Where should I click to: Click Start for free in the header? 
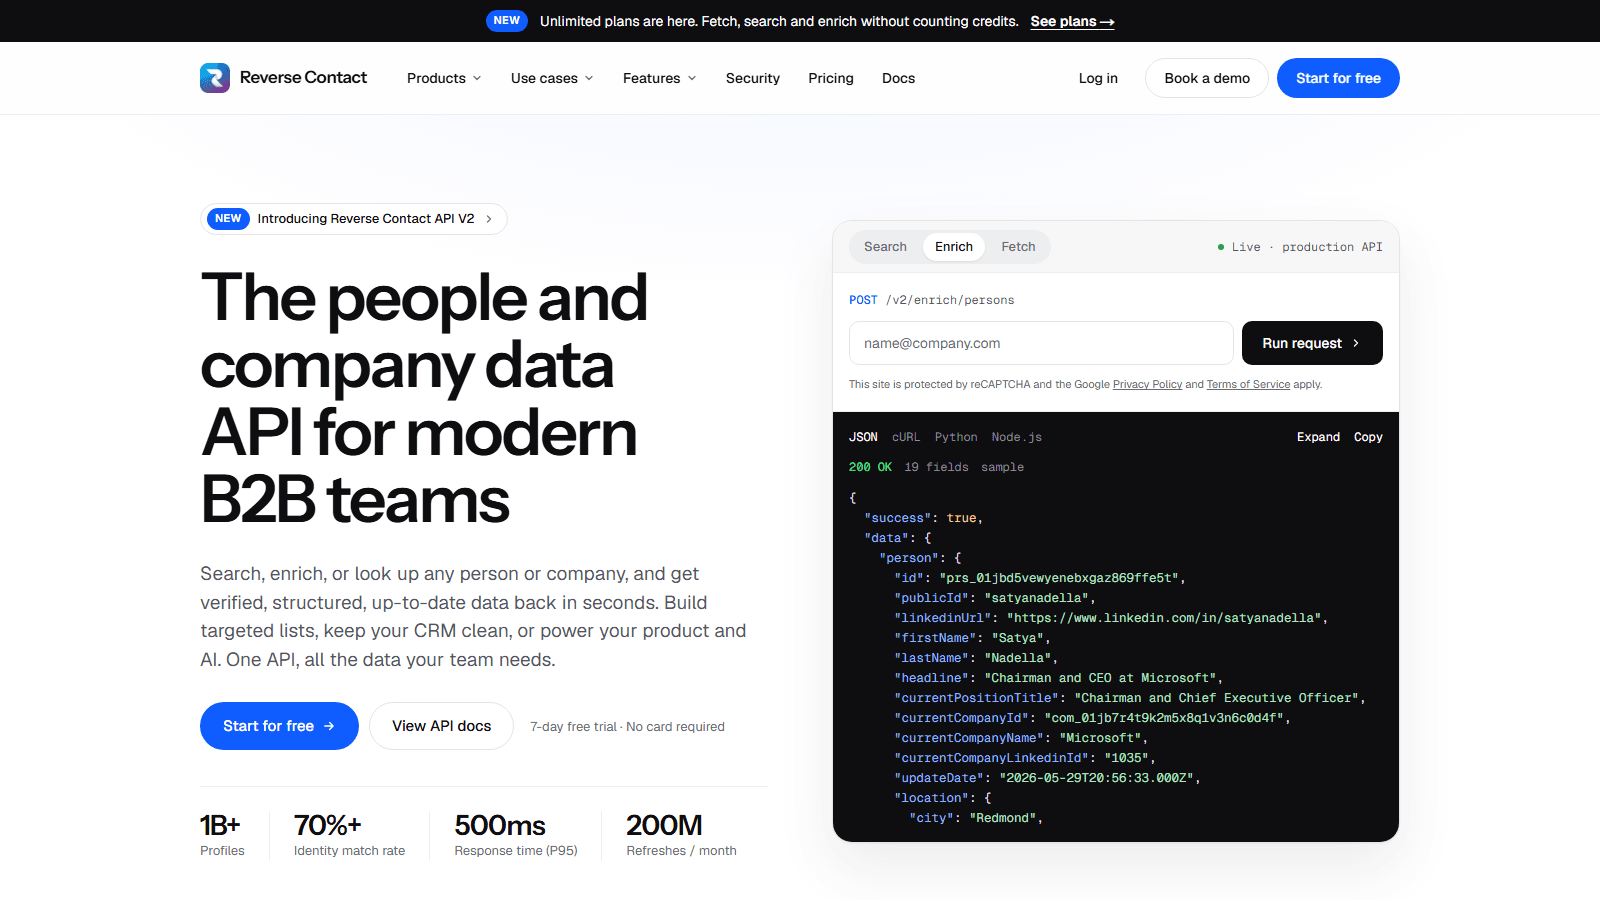[1338, 78]
